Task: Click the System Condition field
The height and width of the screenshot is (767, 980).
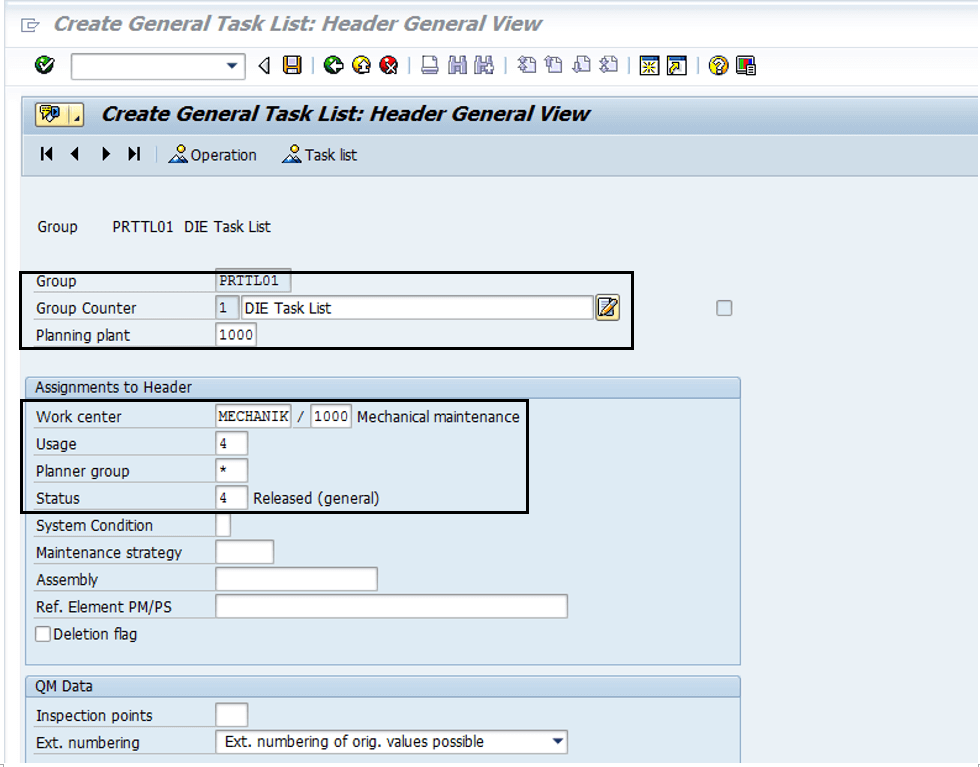Action: [x=223, y=525]
